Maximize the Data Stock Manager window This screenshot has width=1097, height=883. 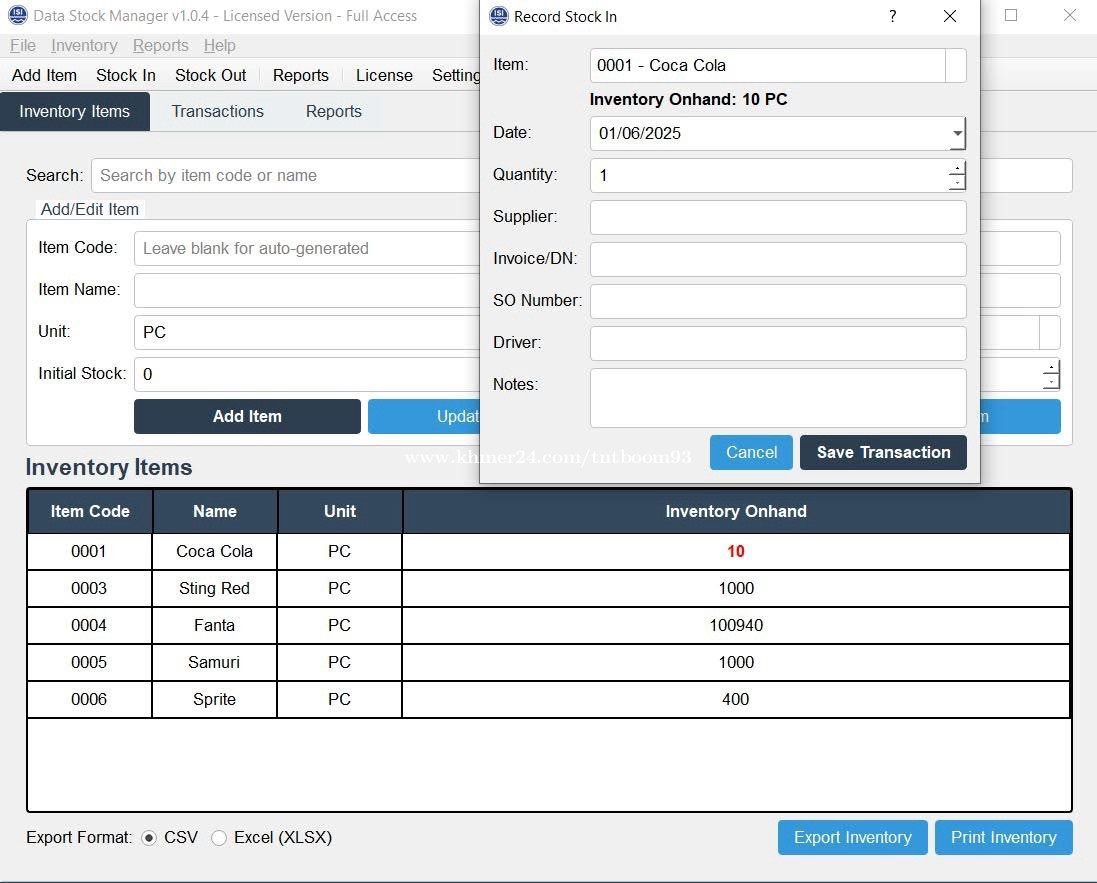pos(1011,15)
